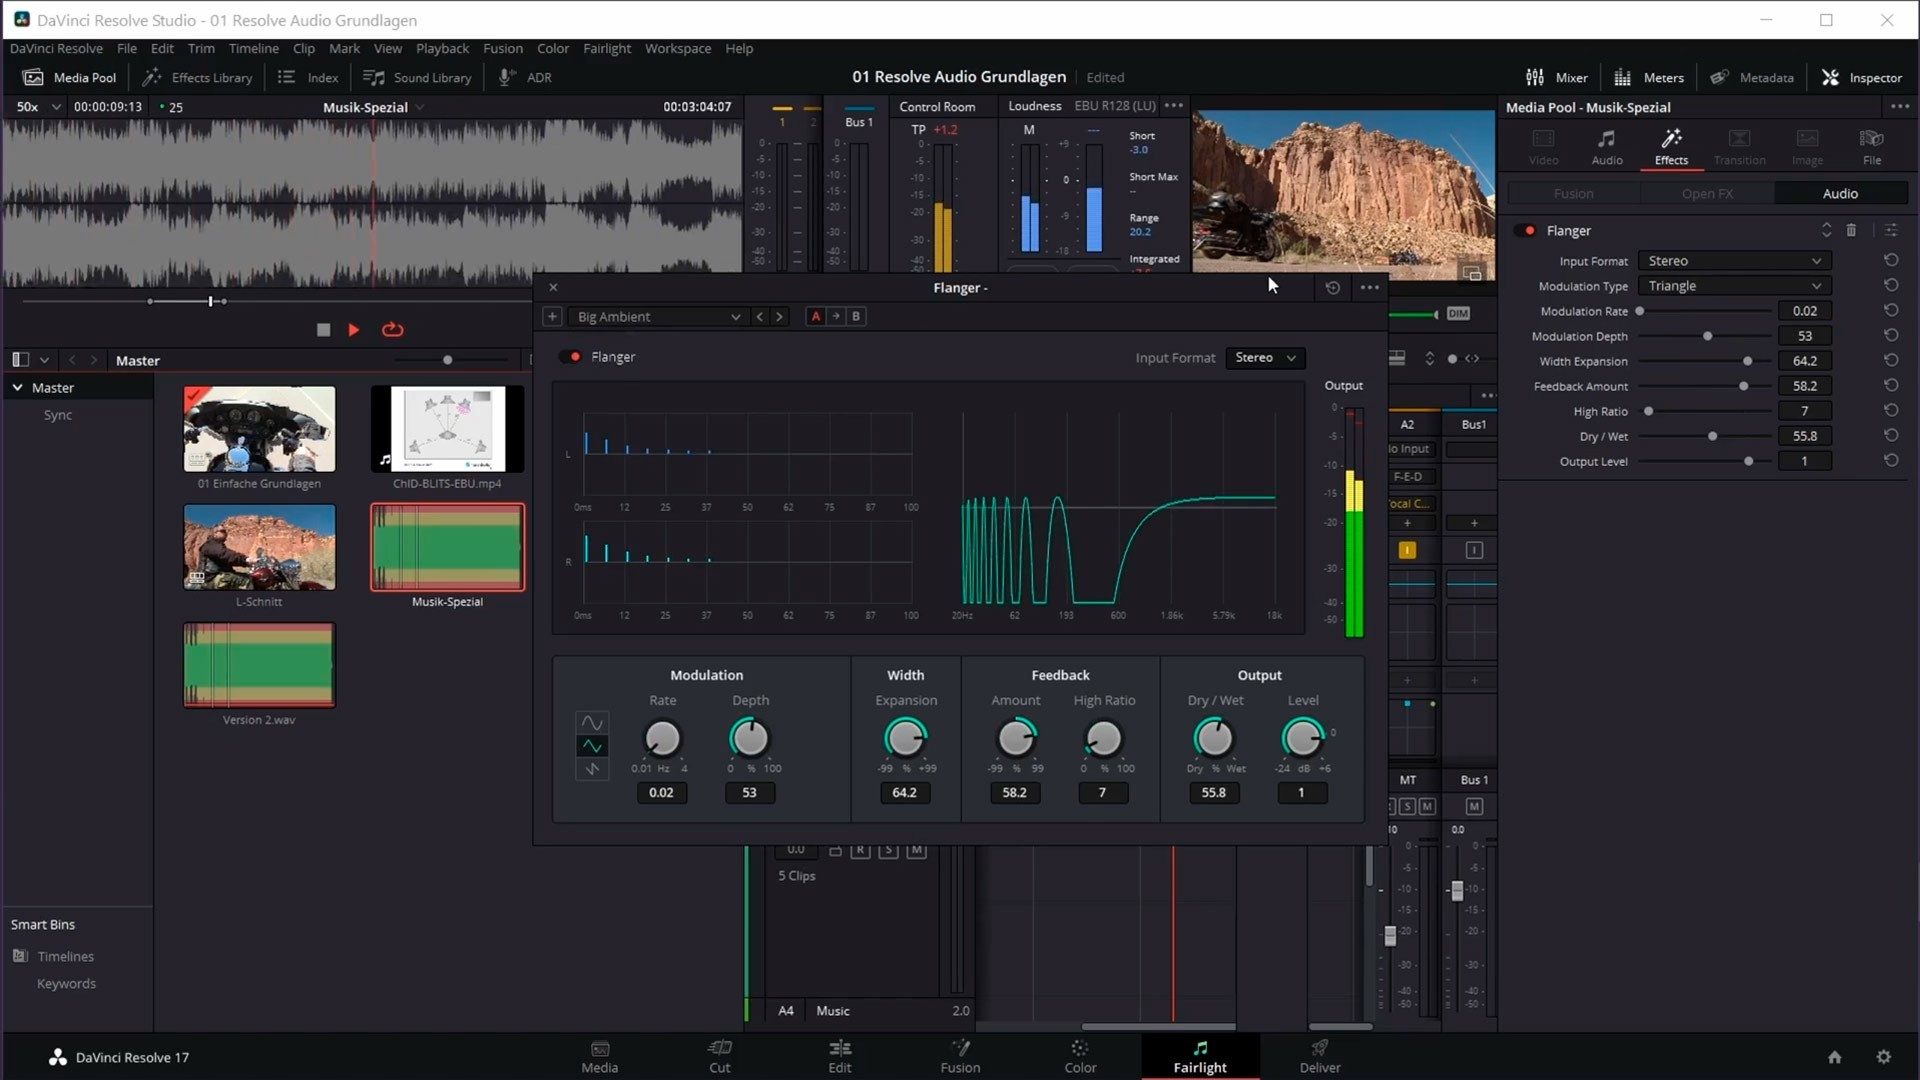Delete the Flanger effect in Inspector
This screenshot has width=1920, height=1080.
(x=1851, y=230)
